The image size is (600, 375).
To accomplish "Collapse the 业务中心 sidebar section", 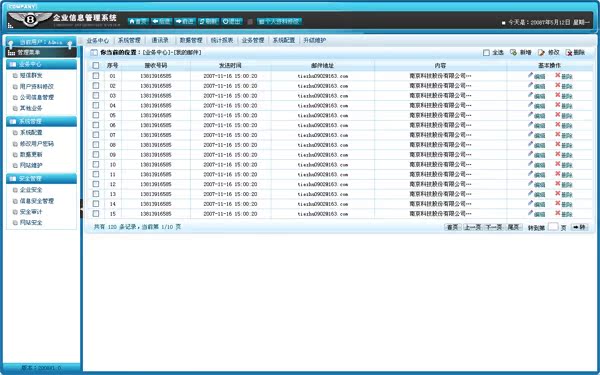I will [x=41, y=64].
